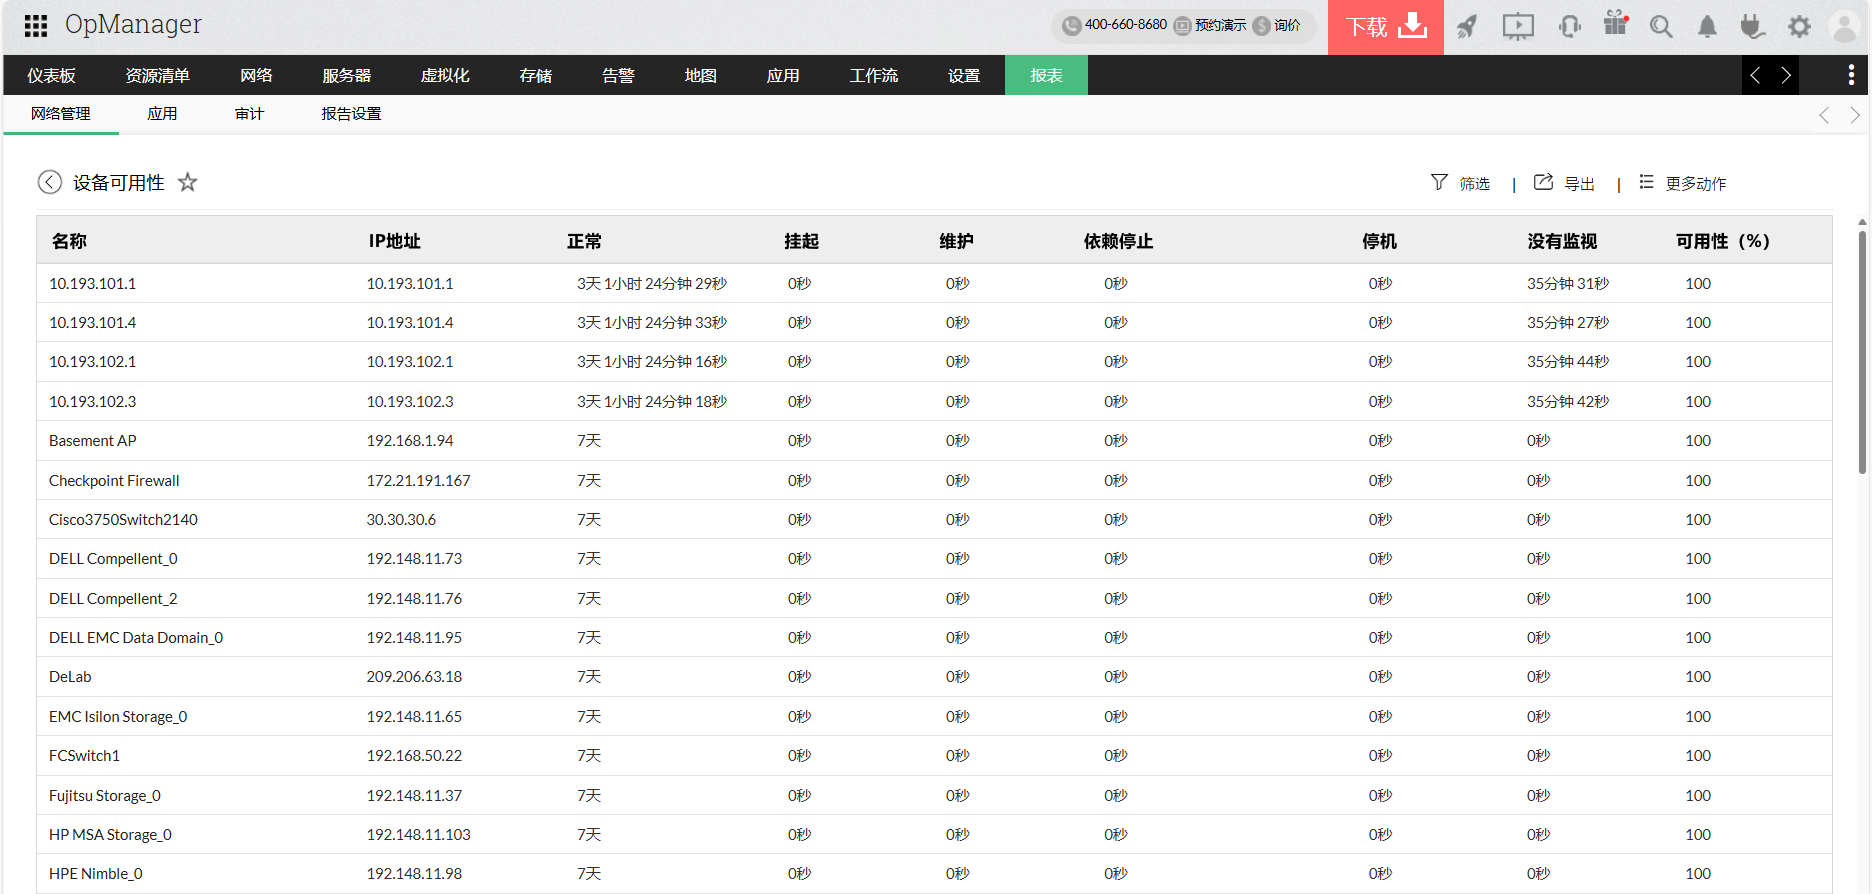Open the 筛选 filter option

point(1461,183)
